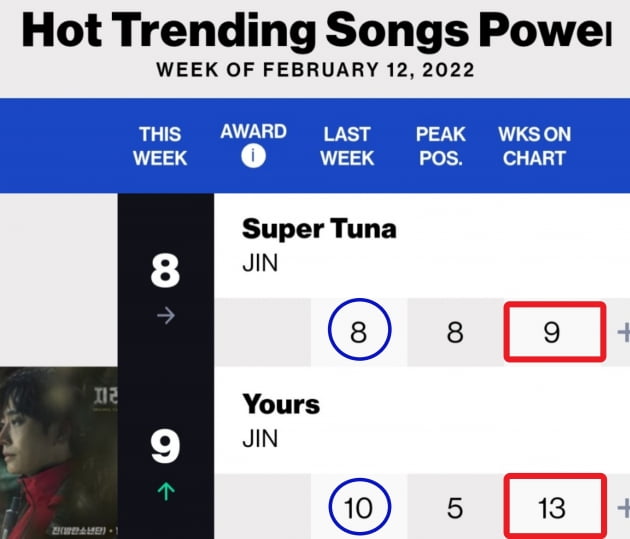Image resolution: width=630 pixels, height=539 pixels.
Task: Click artist name JIN under Yours
Action: [x=260, y=439]
